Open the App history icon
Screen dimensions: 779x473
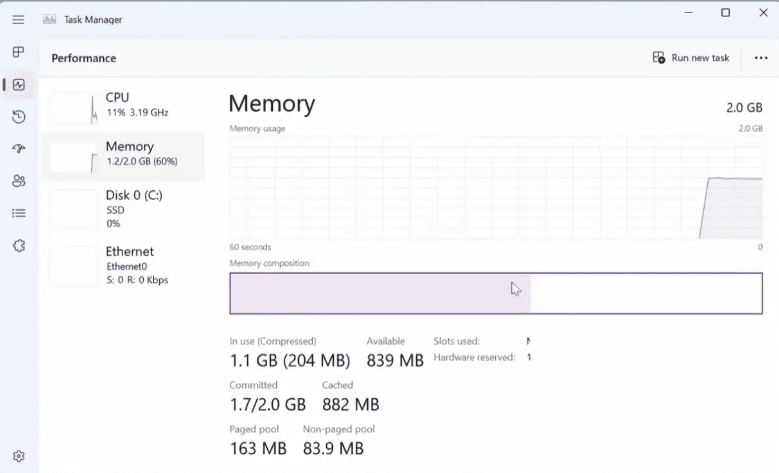coord(19,117)
